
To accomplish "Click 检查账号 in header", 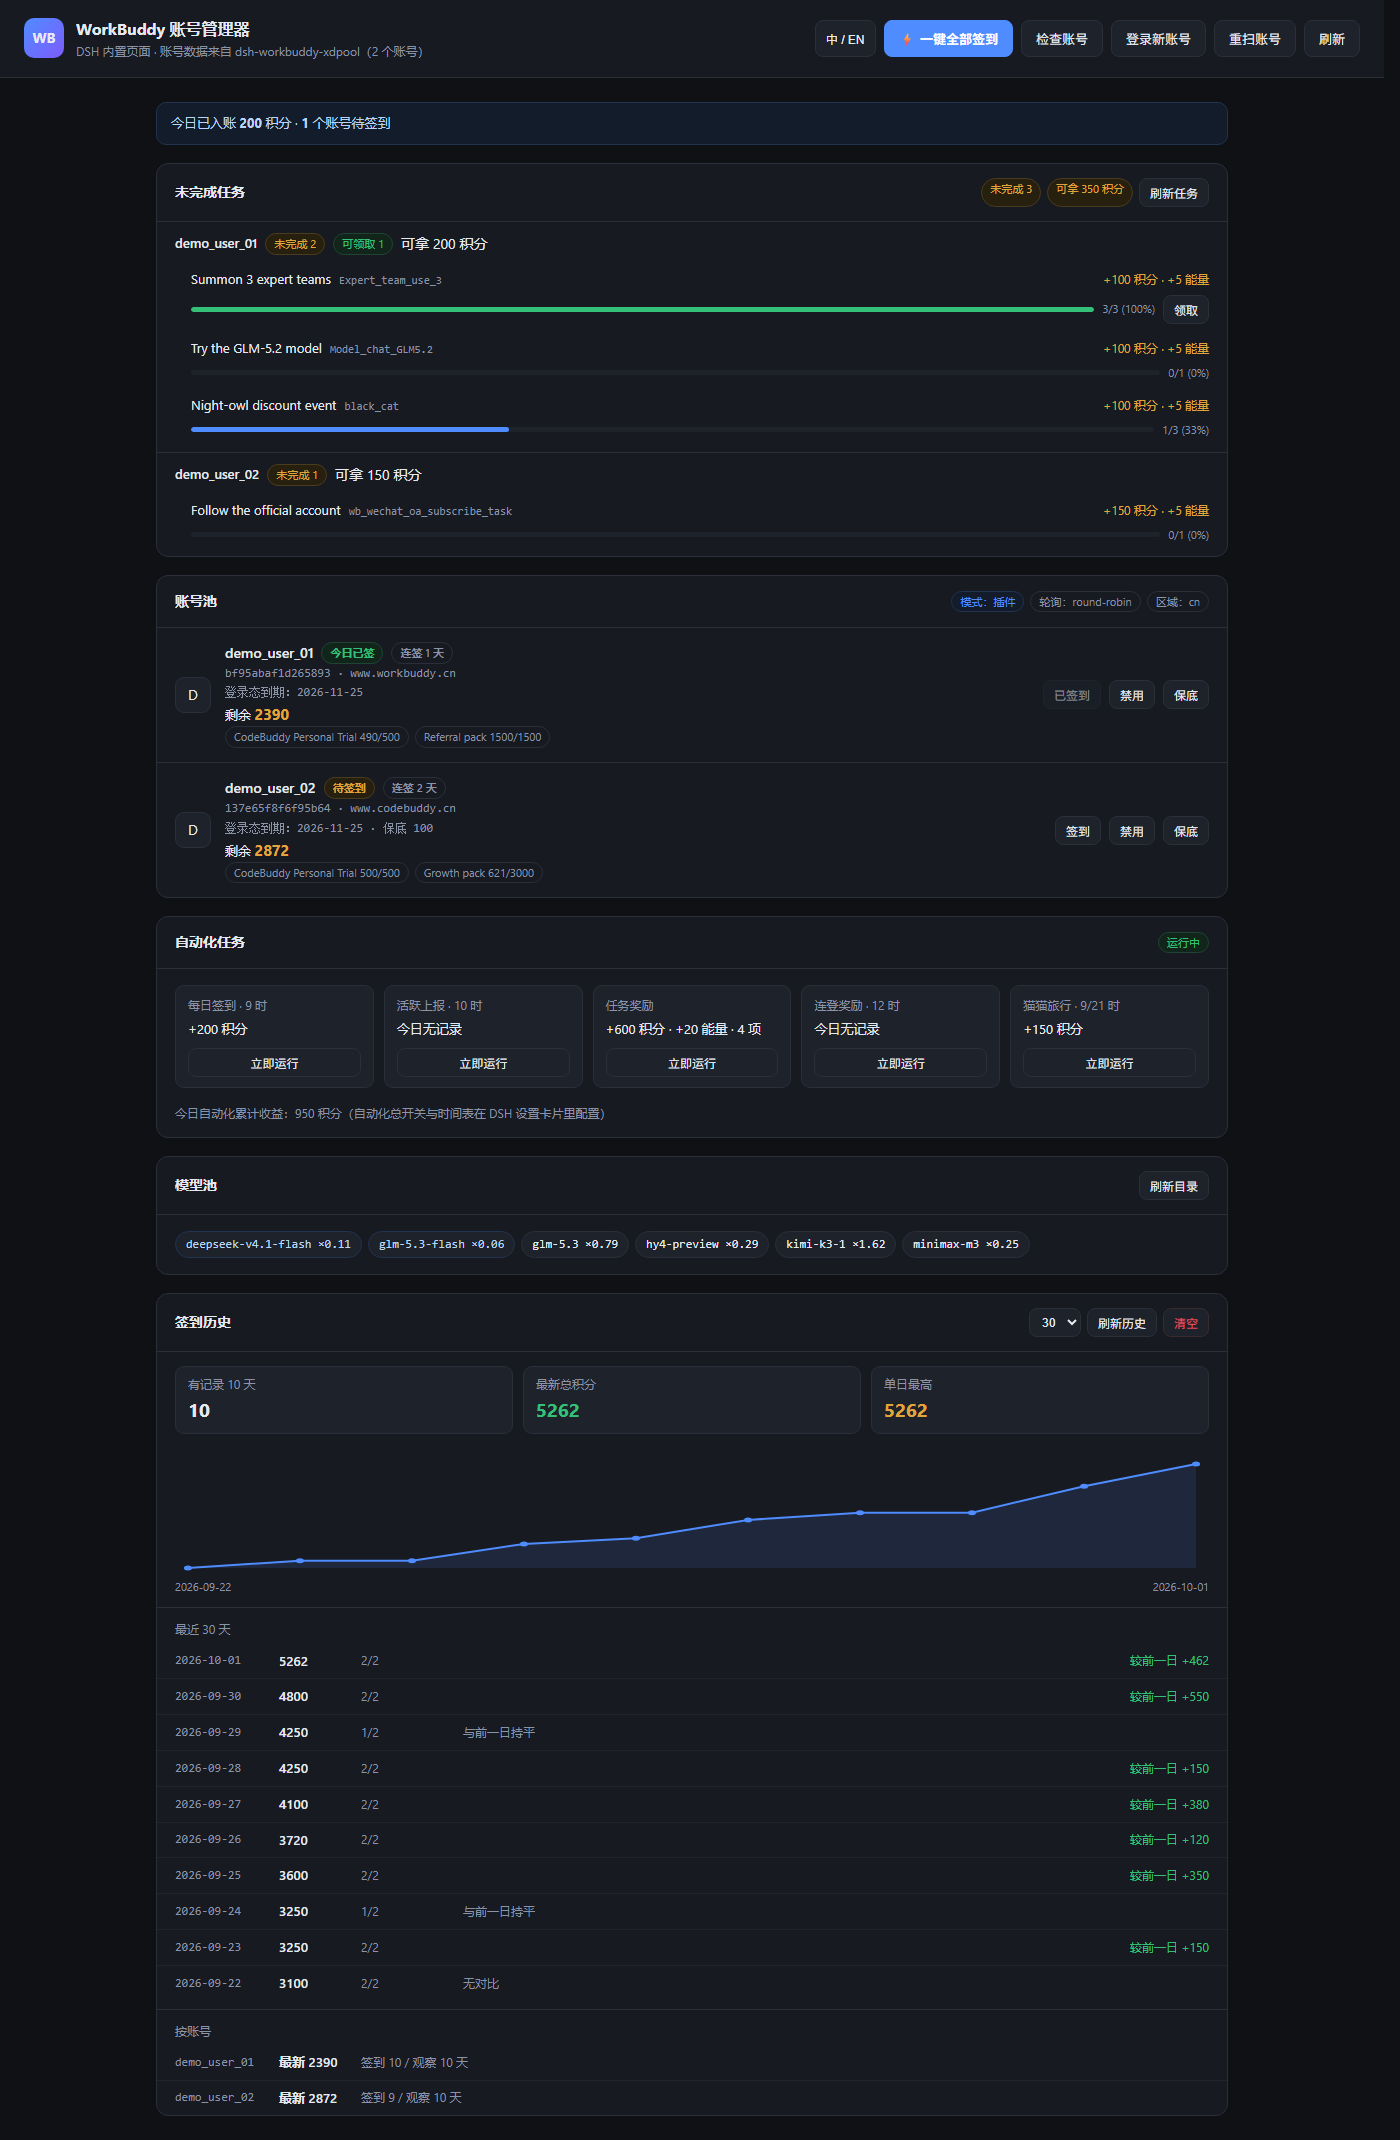I will [1061, 39].
